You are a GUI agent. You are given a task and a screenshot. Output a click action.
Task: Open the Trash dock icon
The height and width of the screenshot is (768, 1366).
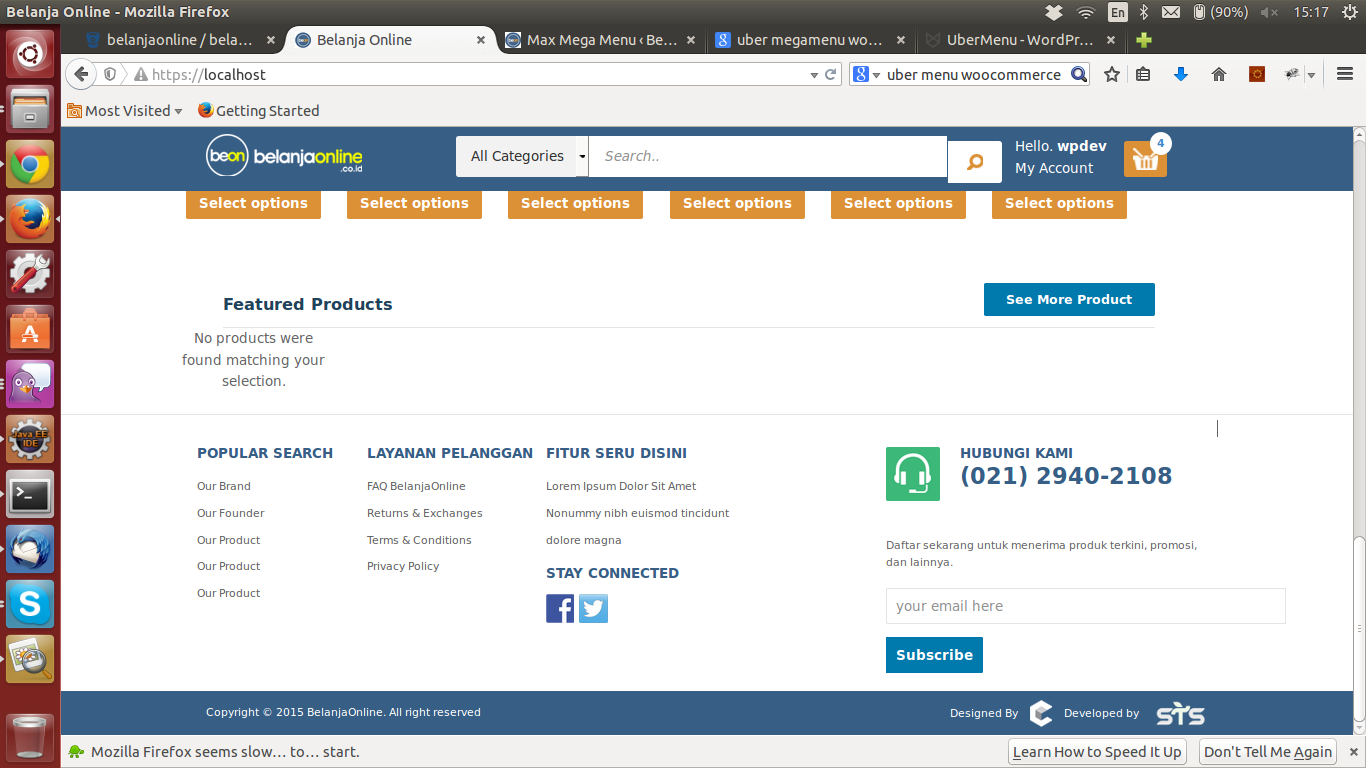30,736
